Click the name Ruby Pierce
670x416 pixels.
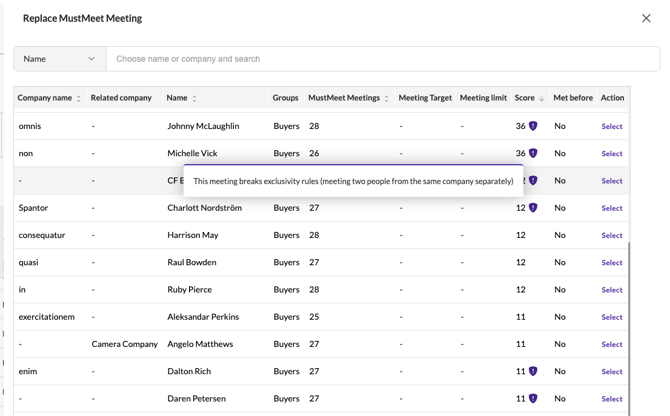click(x=190, y=290)
